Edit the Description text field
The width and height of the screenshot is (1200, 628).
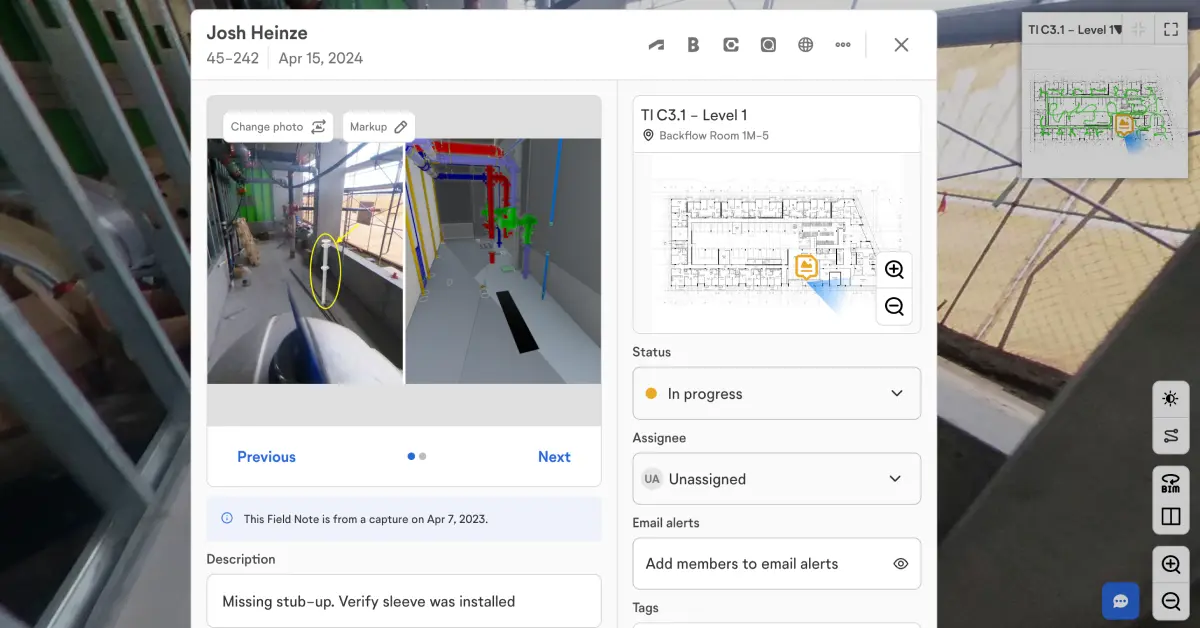(403, 601)
